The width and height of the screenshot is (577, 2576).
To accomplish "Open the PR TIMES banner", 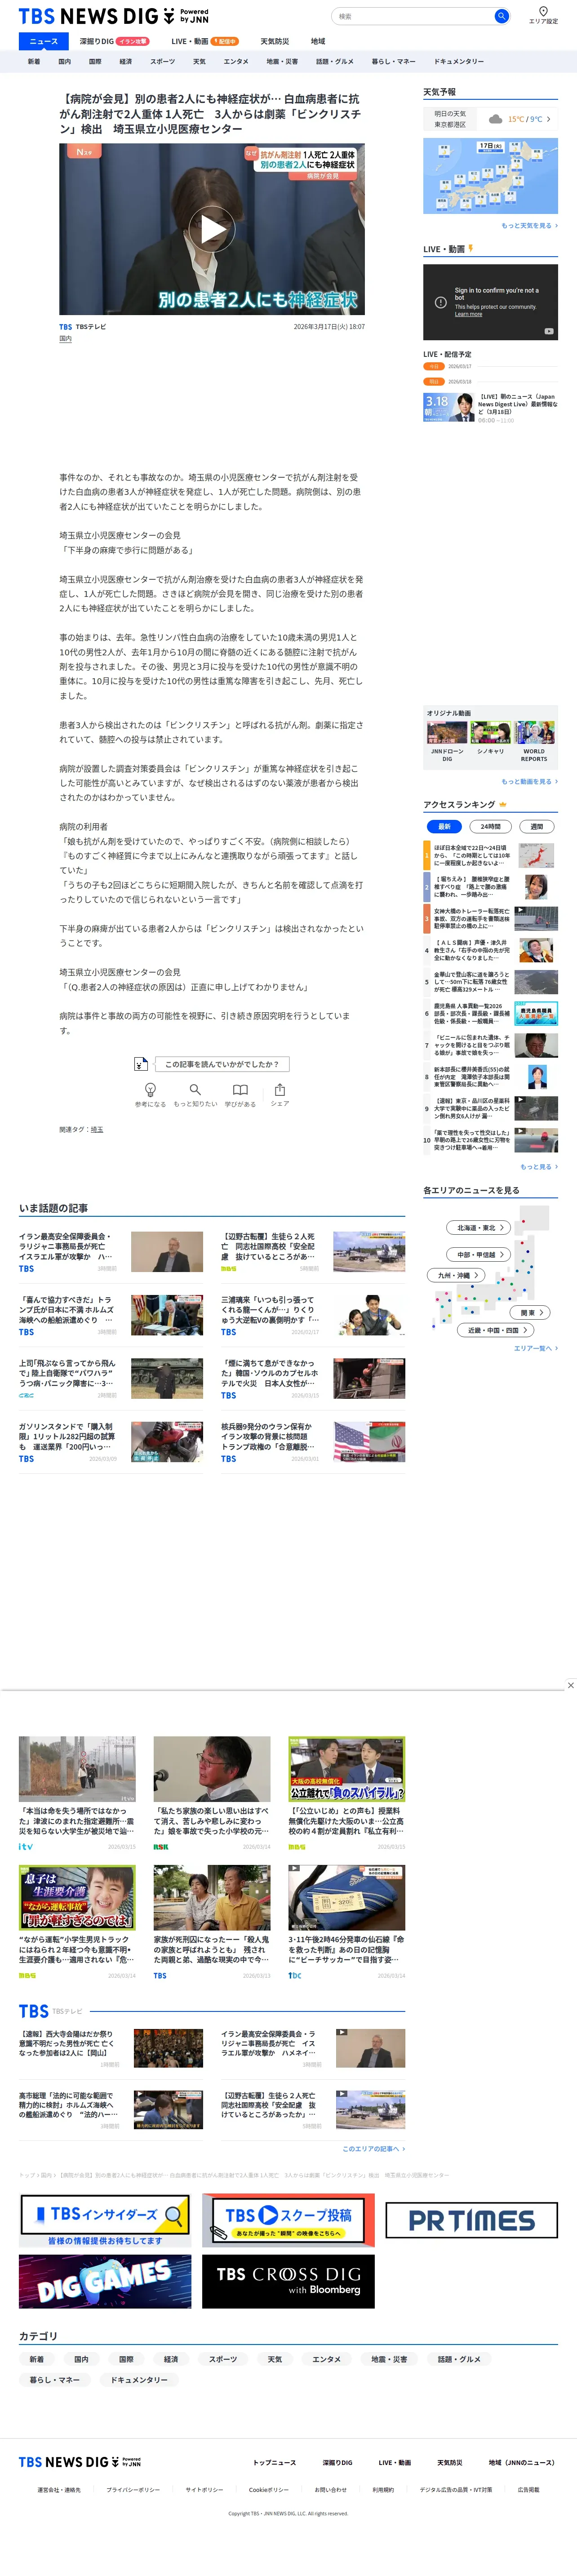I will [471, 2220].
